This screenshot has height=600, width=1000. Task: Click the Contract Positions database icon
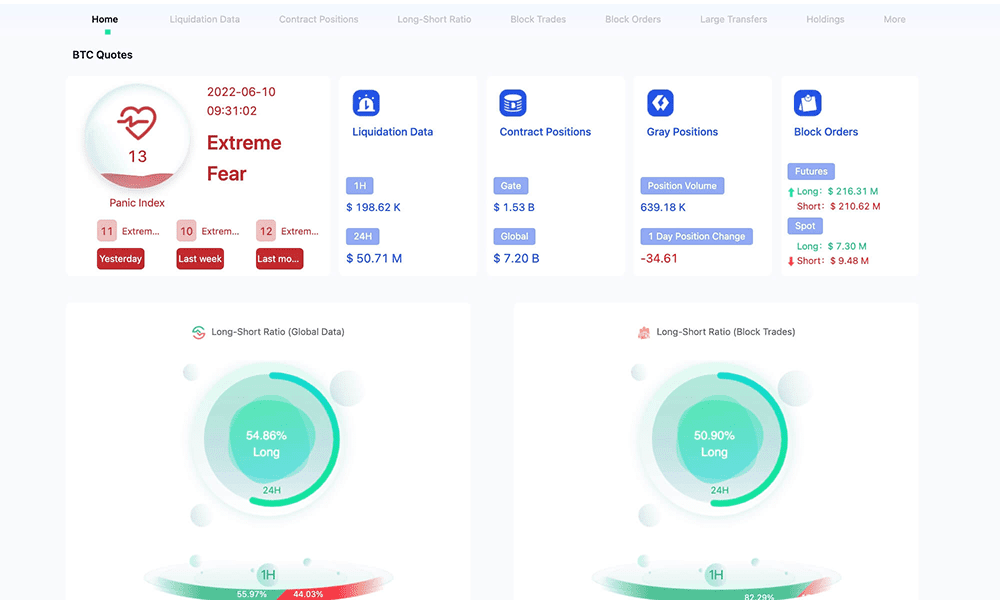(x=513, y=103)
